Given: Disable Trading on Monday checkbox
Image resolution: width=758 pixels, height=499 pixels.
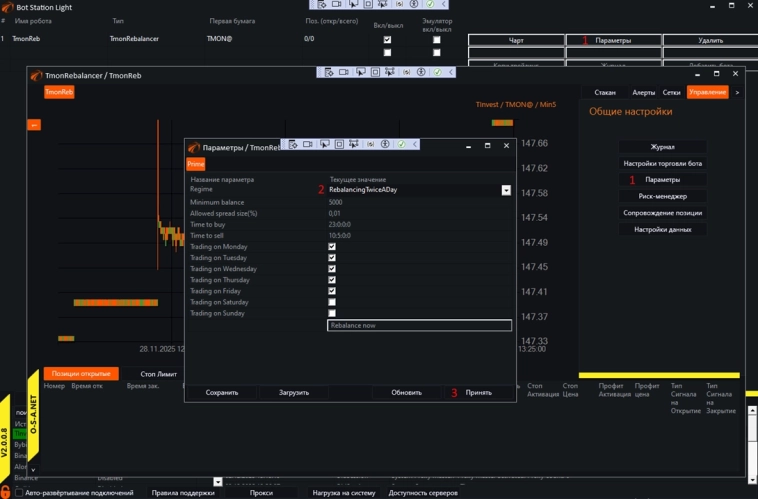Looking at the screenshot, I should [332, 247].
